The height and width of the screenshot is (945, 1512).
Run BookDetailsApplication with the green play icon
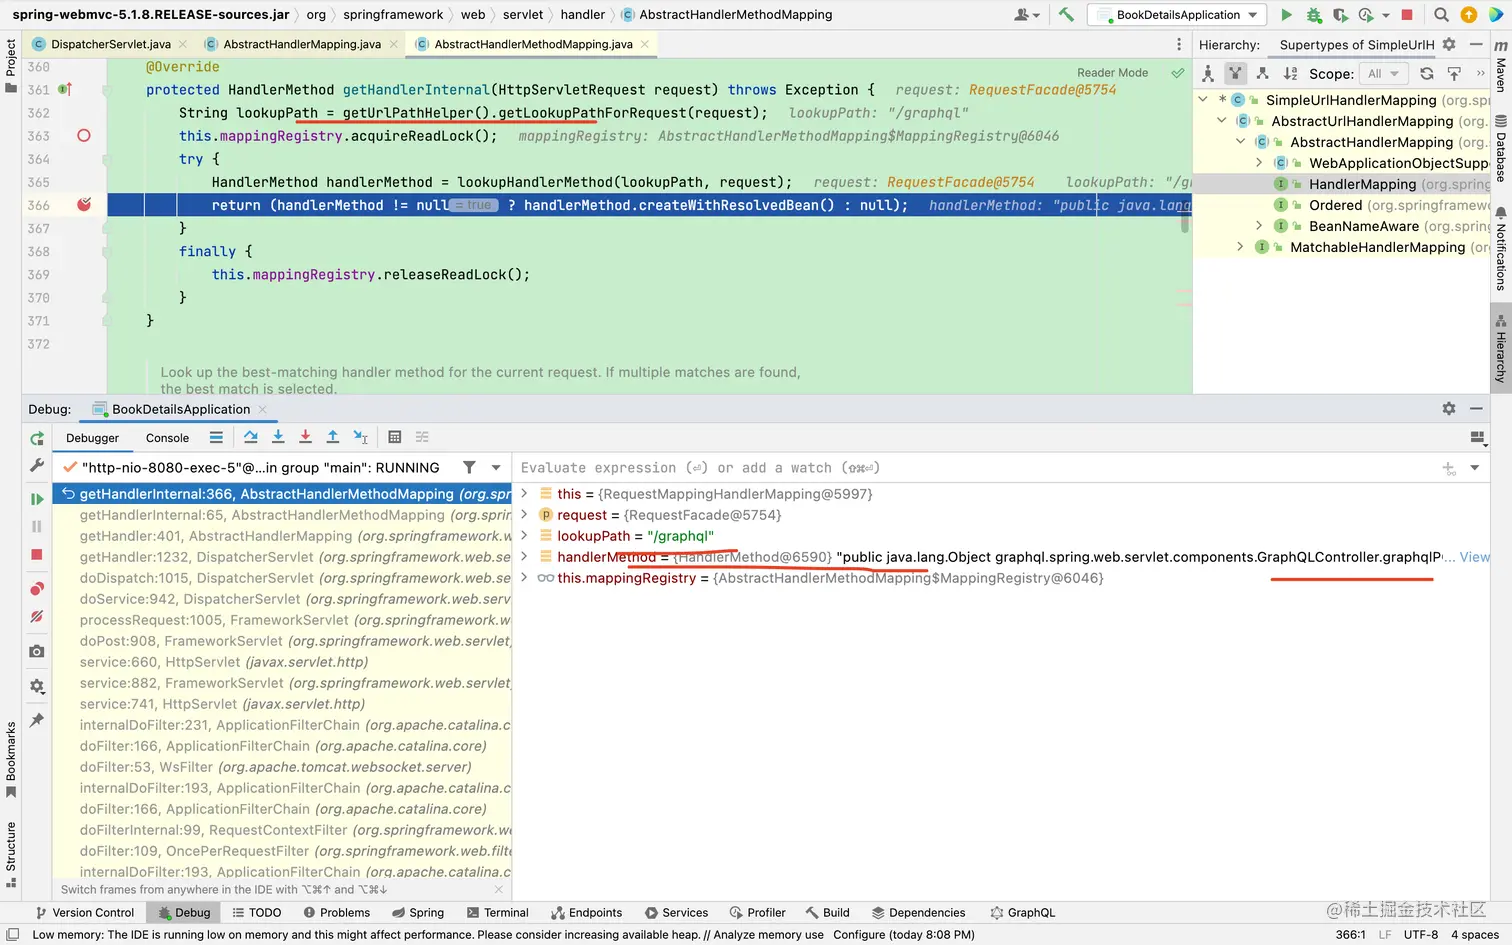pyautogui.click(x=1287, y=15)
